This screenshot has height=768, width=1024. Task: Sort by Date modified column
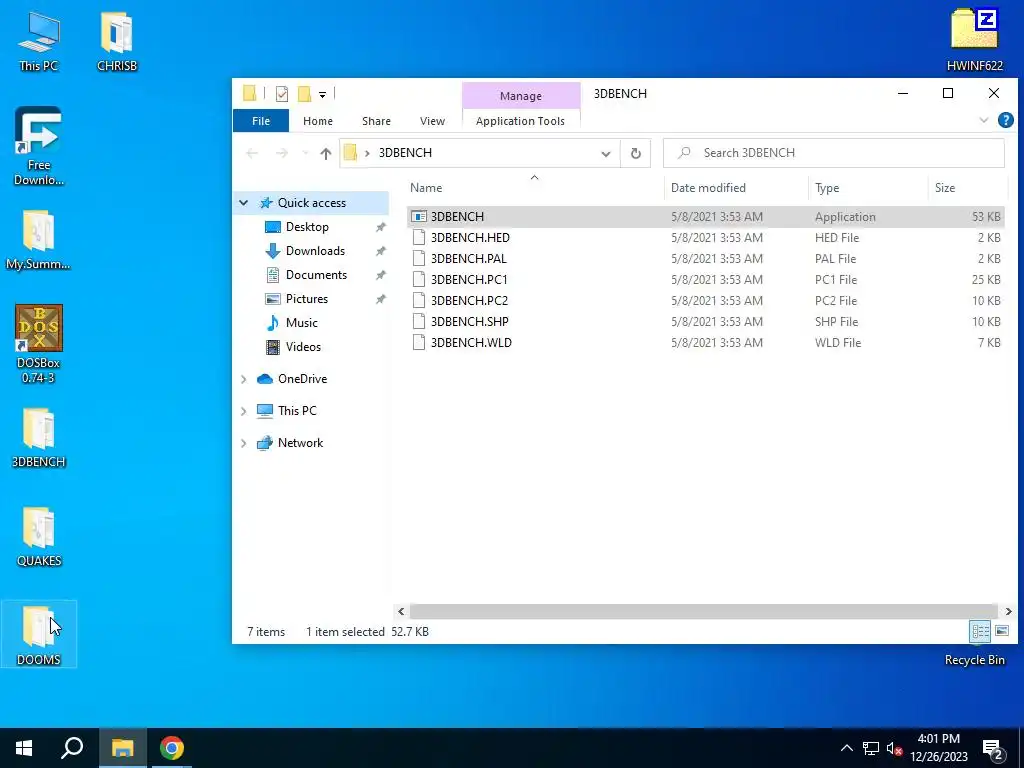737,187
